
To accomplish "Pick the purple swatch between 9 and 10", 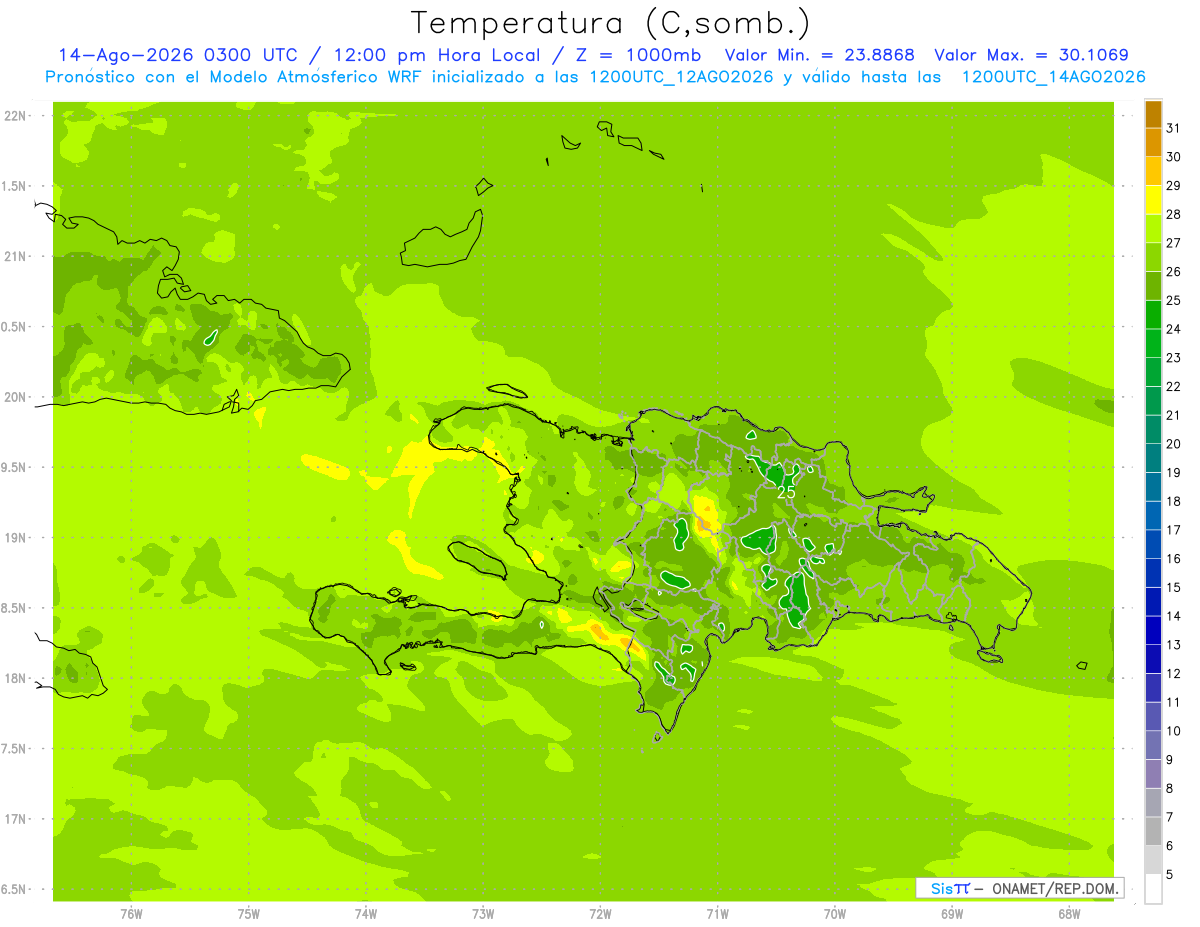I will (1153, 745).
